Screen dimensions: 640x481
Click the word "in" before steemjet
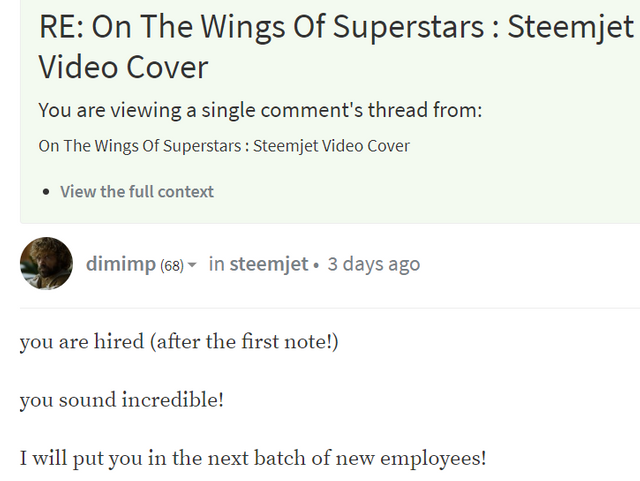point(216,265)
